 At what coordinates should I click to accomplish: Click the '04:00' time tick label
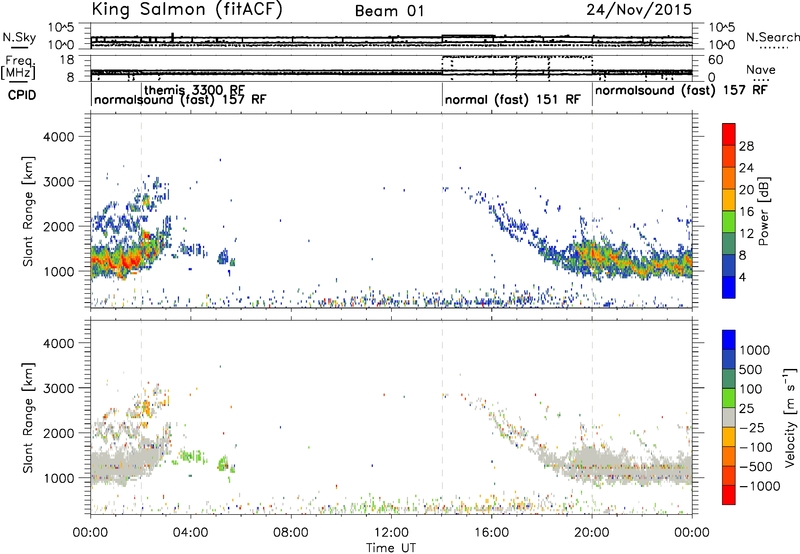pyautogui.click(x=190, y=533)
